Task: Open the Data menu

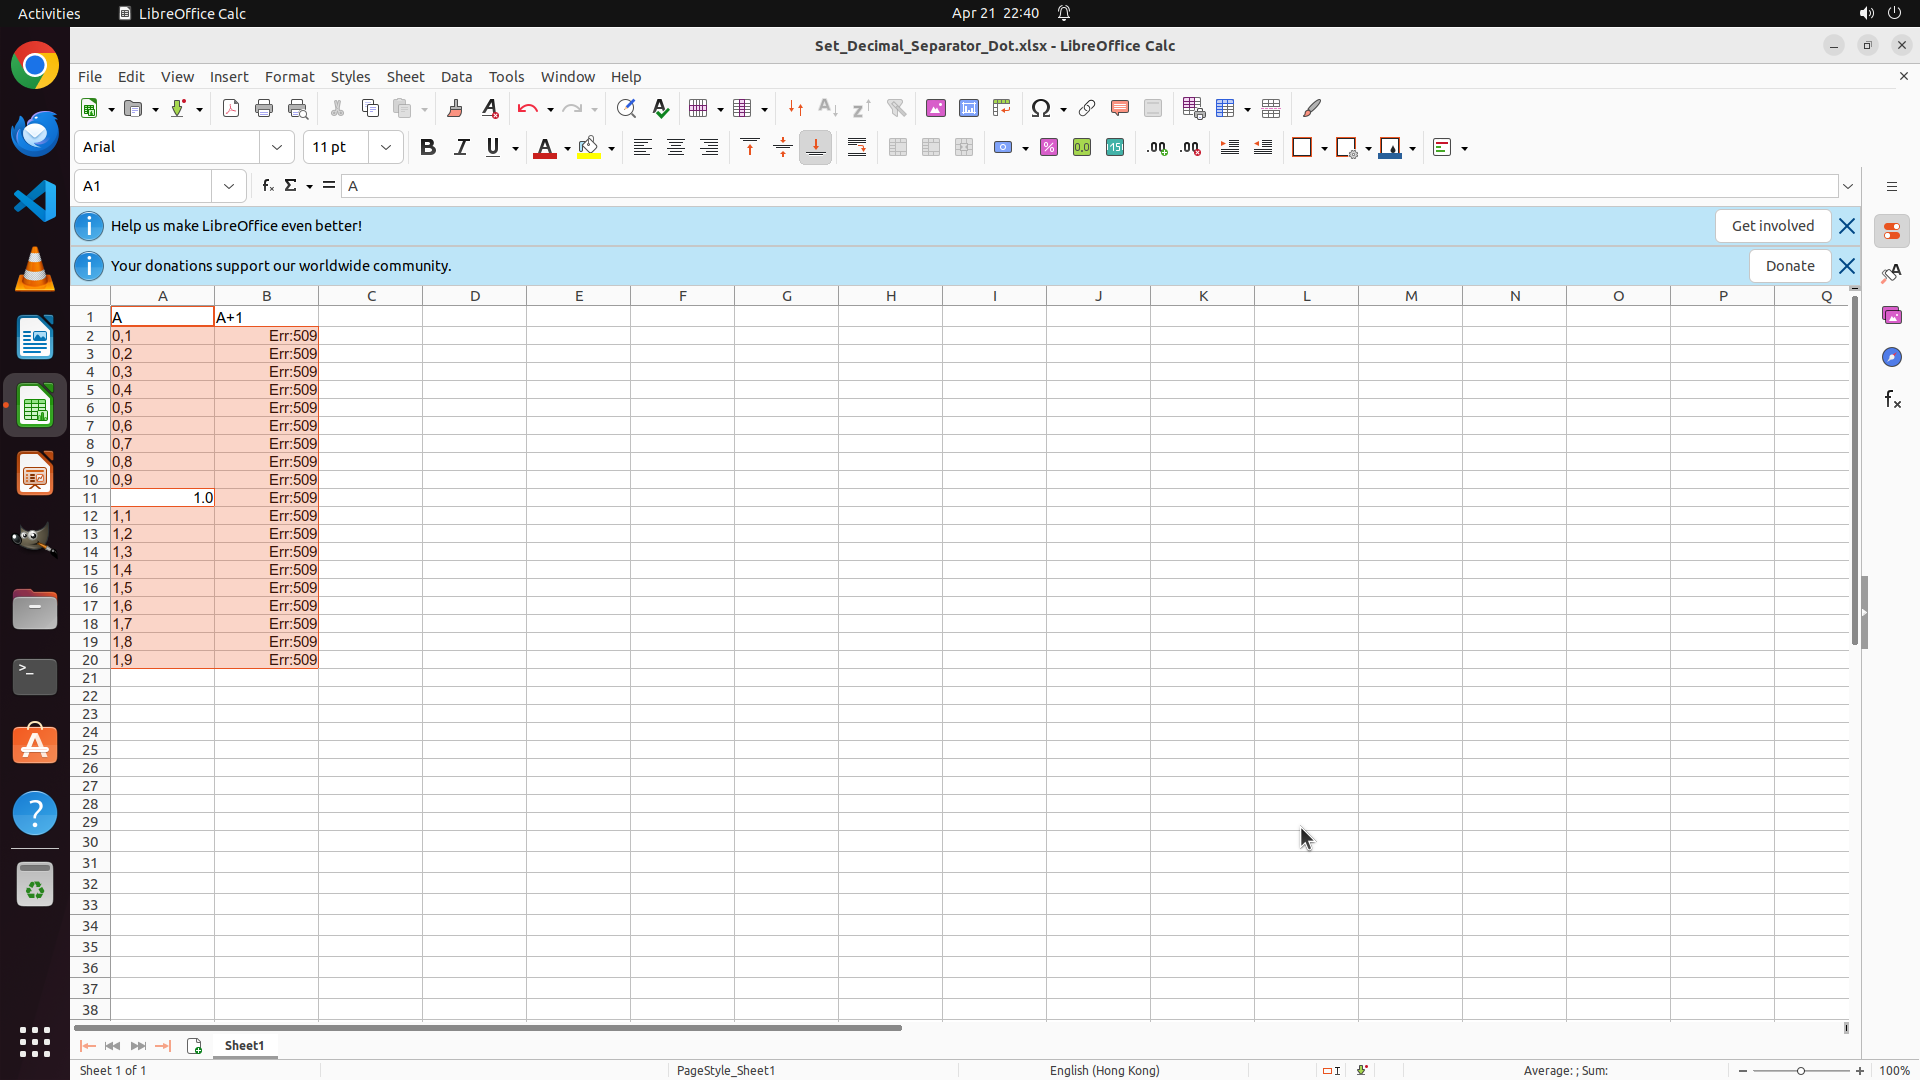Action: click(456, 77)
